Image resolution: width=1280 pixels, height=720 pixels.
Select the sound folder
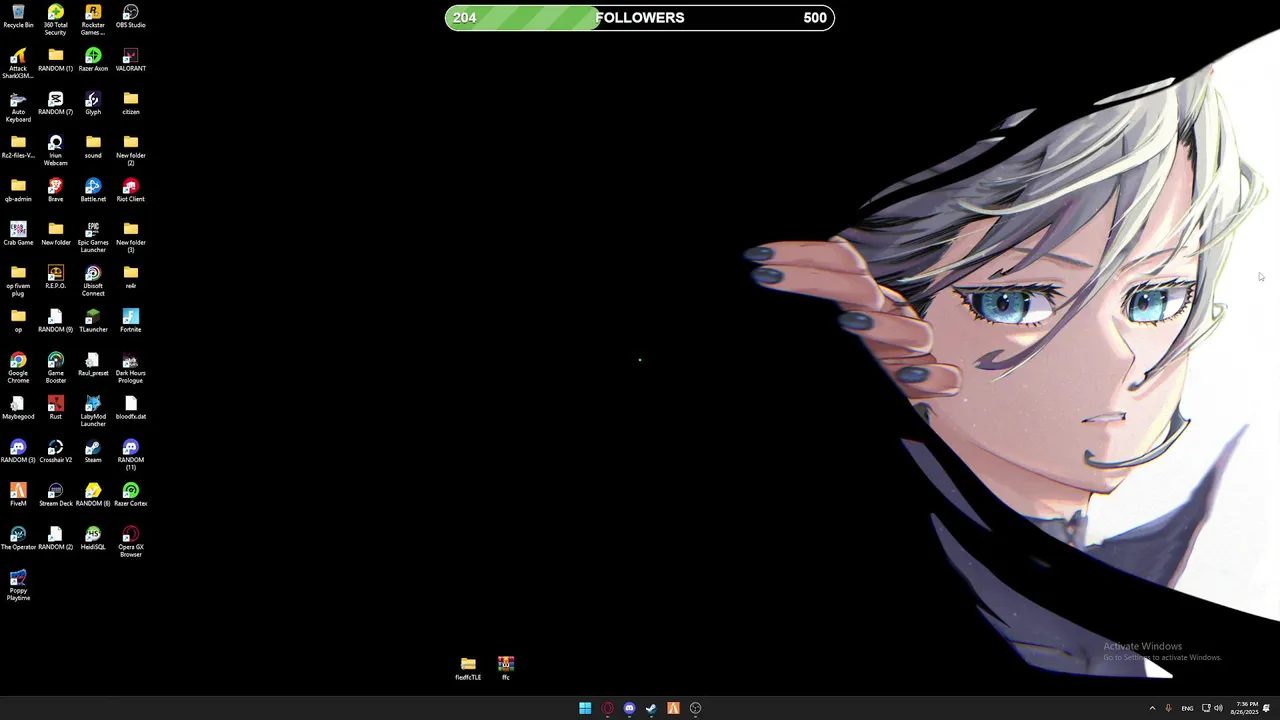click(93, 147)
